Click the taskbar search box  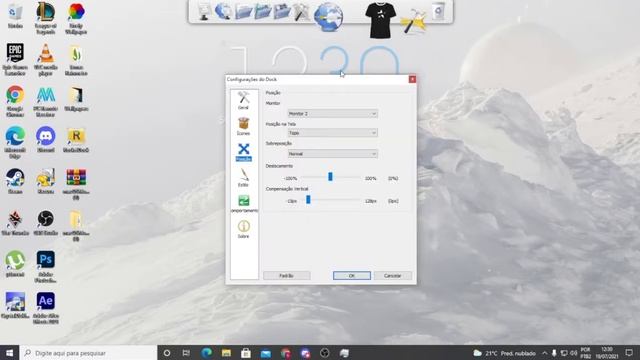(x=88, y=353)
